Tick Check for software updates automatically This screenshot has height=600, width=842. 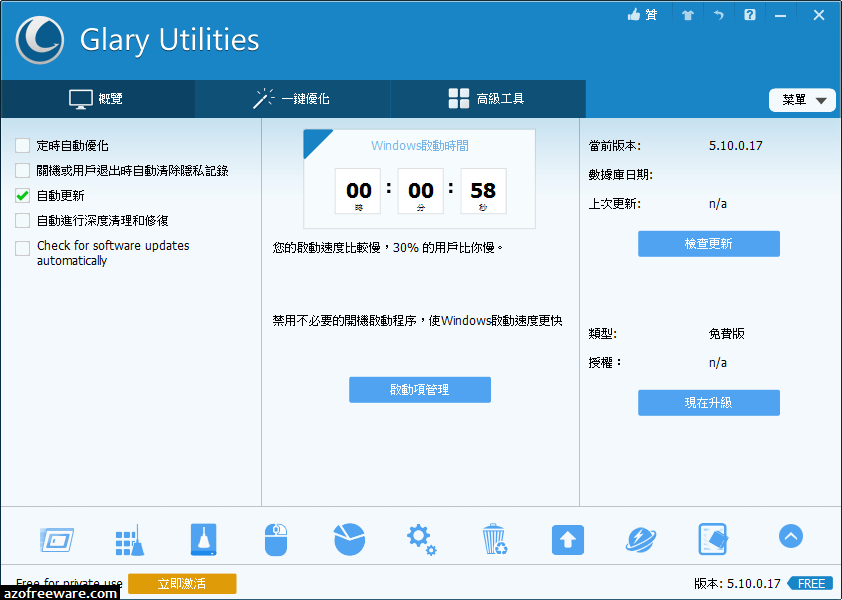pyautogui.click(x=23, y=248)
